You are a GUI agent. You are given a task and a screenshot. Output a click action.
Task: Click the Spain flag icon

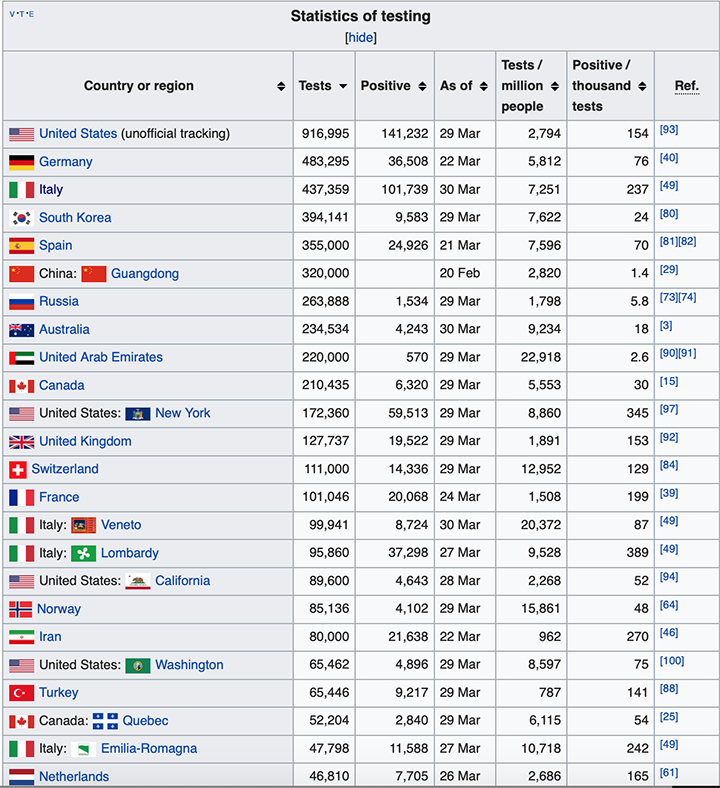pyautogui.click(x=22, y=246)
